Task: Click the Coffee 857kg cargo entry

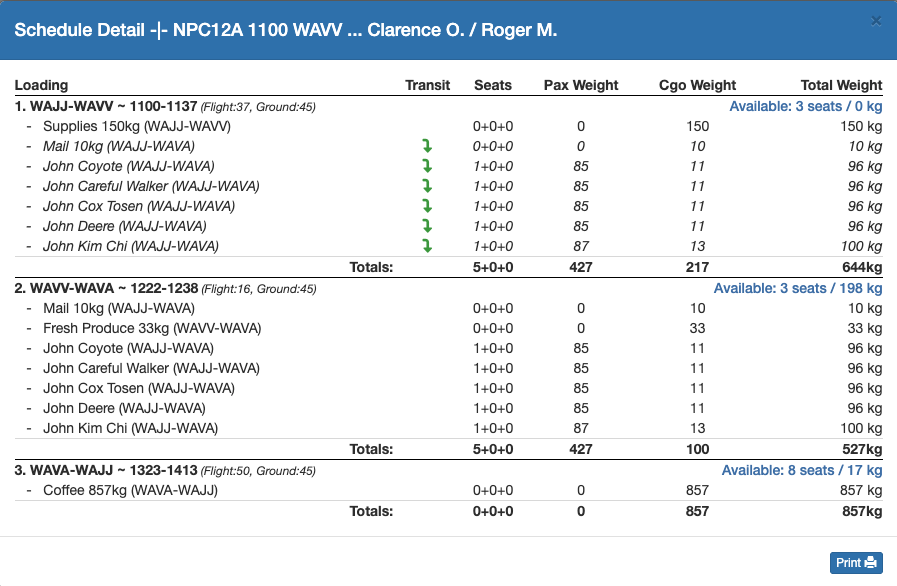Action: click(130, 490)
